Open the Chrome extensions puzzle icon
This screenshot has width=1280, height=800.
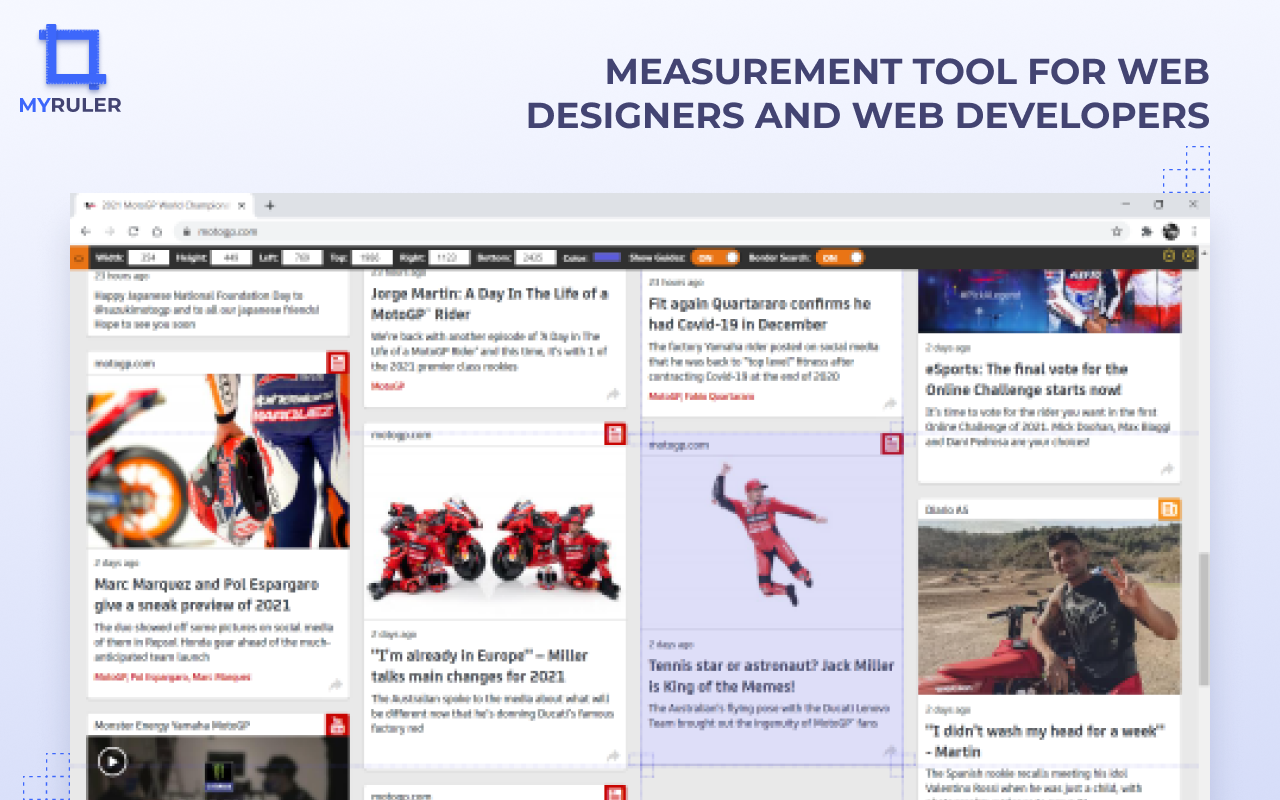click(x=1146, y=231)
